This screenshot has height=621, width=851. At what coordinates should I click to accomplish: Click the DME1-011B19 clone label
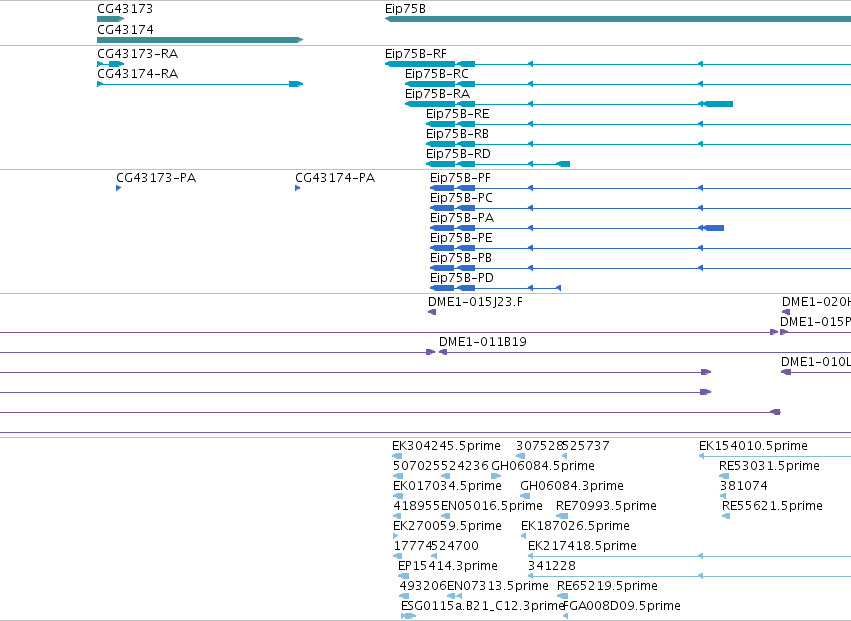[483, 342]
